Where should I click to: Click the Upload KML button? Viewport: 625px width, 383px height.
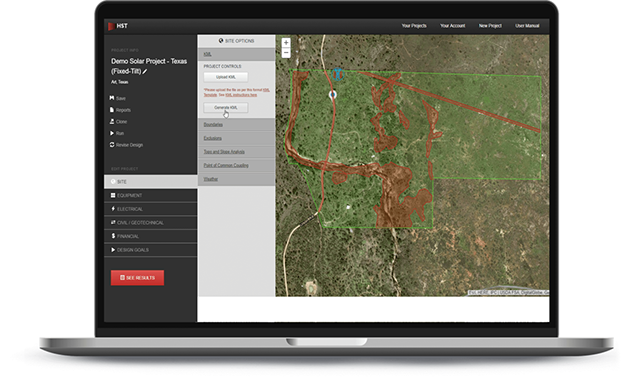click(x=226, y=77)
